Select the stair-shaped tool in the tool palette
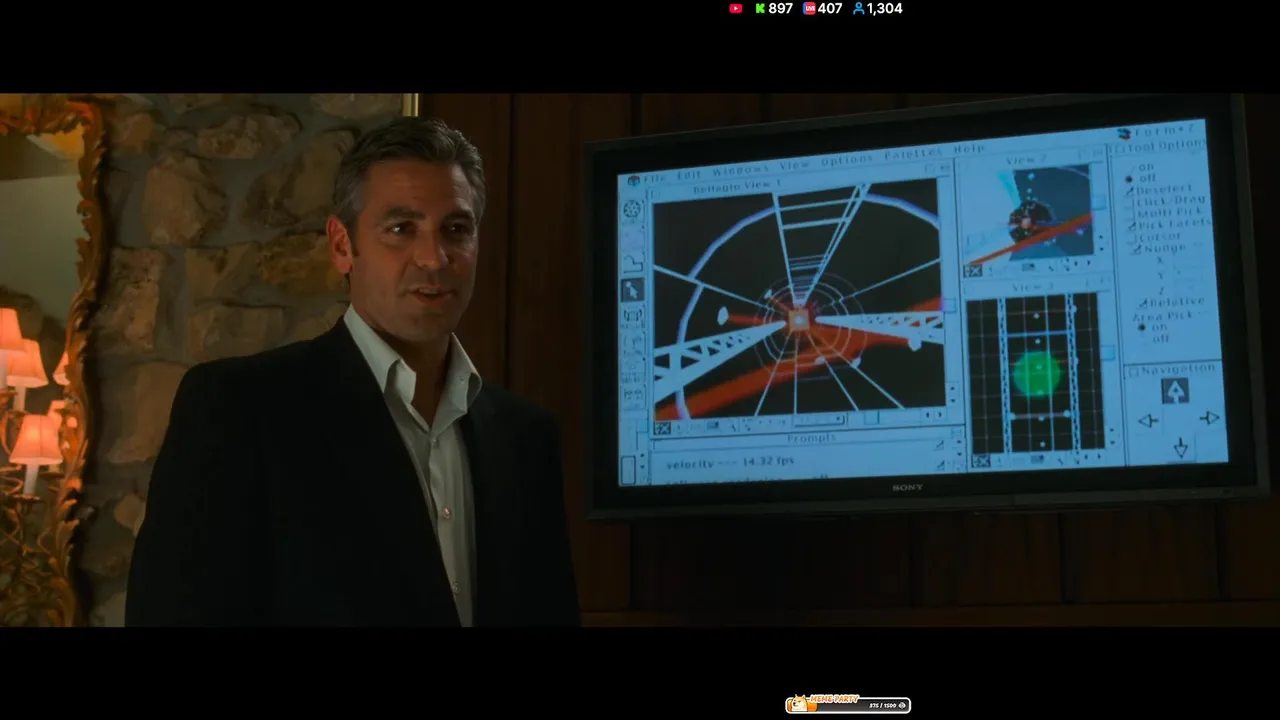This screenshot has width=1280, height=720. pyautogui.click(x=632, y=263)
